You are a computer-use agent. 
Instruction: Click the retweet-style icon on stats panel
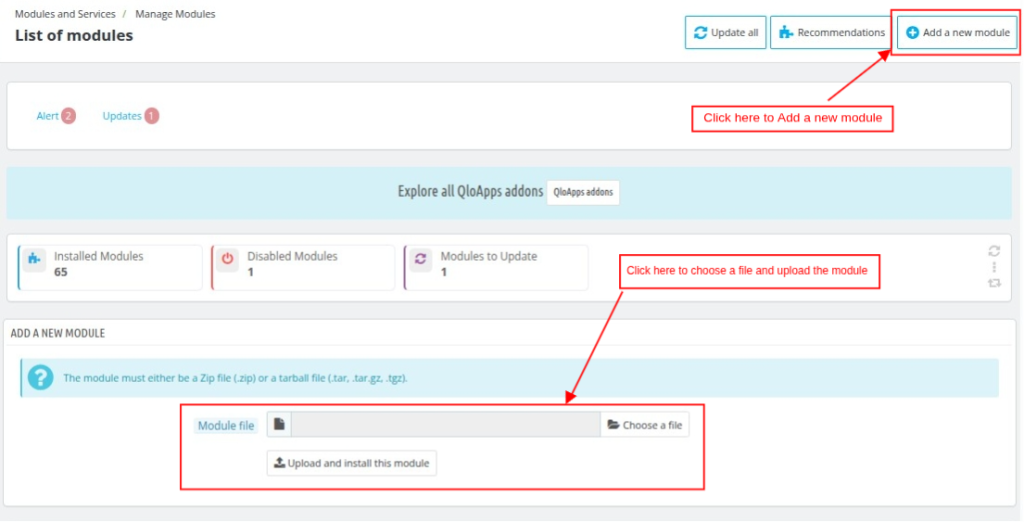pos(994,284)
